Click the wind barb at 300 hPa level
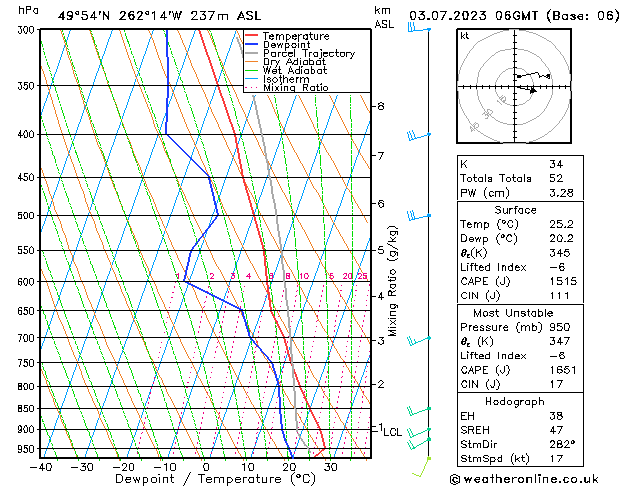The width and height of the screenshot is (629, 486). coord(419,28)
